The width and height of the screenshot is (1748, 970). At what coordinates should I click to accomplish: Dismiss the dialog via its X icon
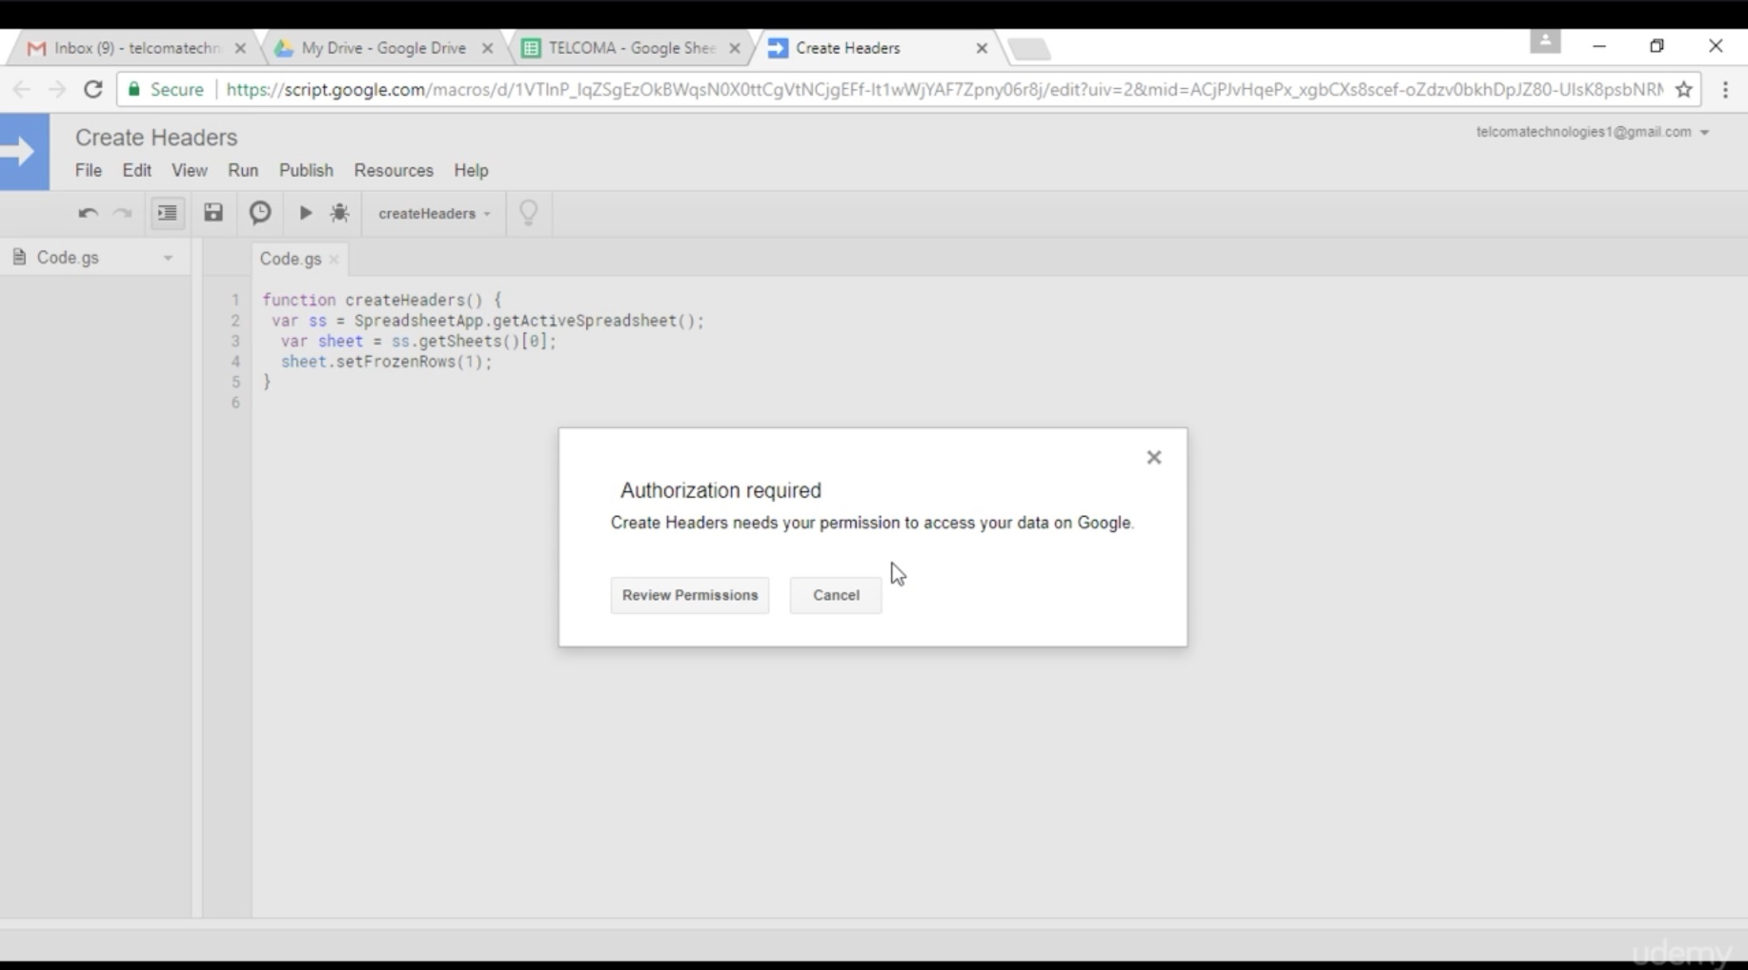(x=1153, y=457)
